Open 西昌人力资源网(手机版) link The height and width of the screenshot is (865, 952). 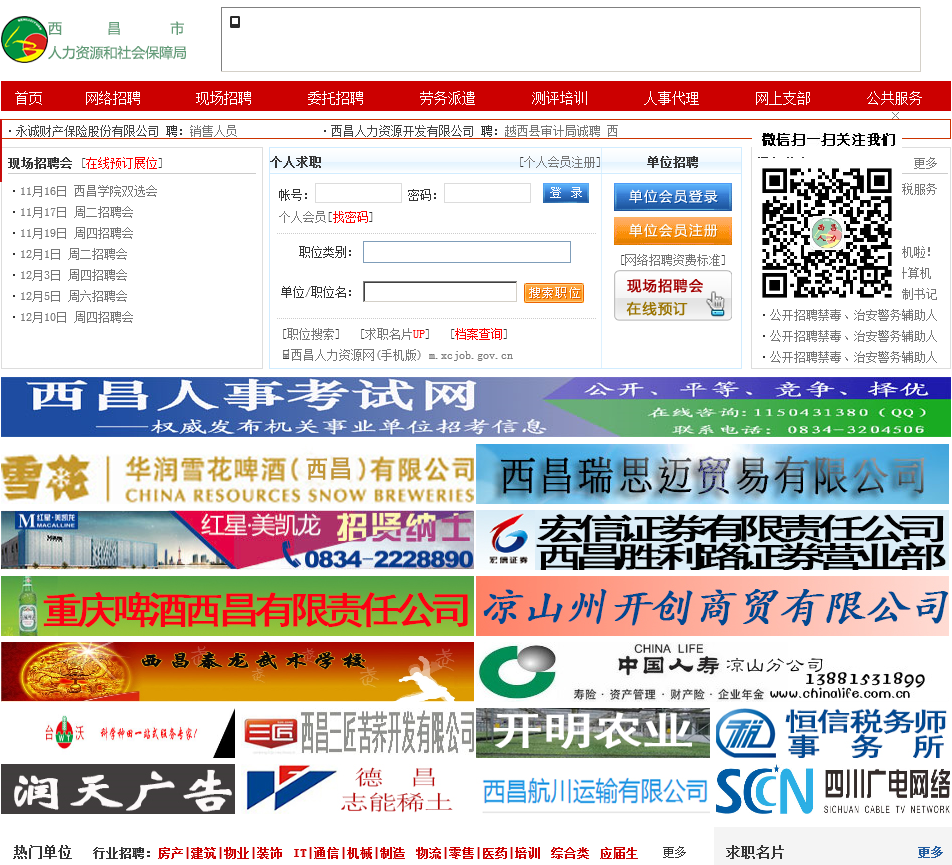(398, 355)
